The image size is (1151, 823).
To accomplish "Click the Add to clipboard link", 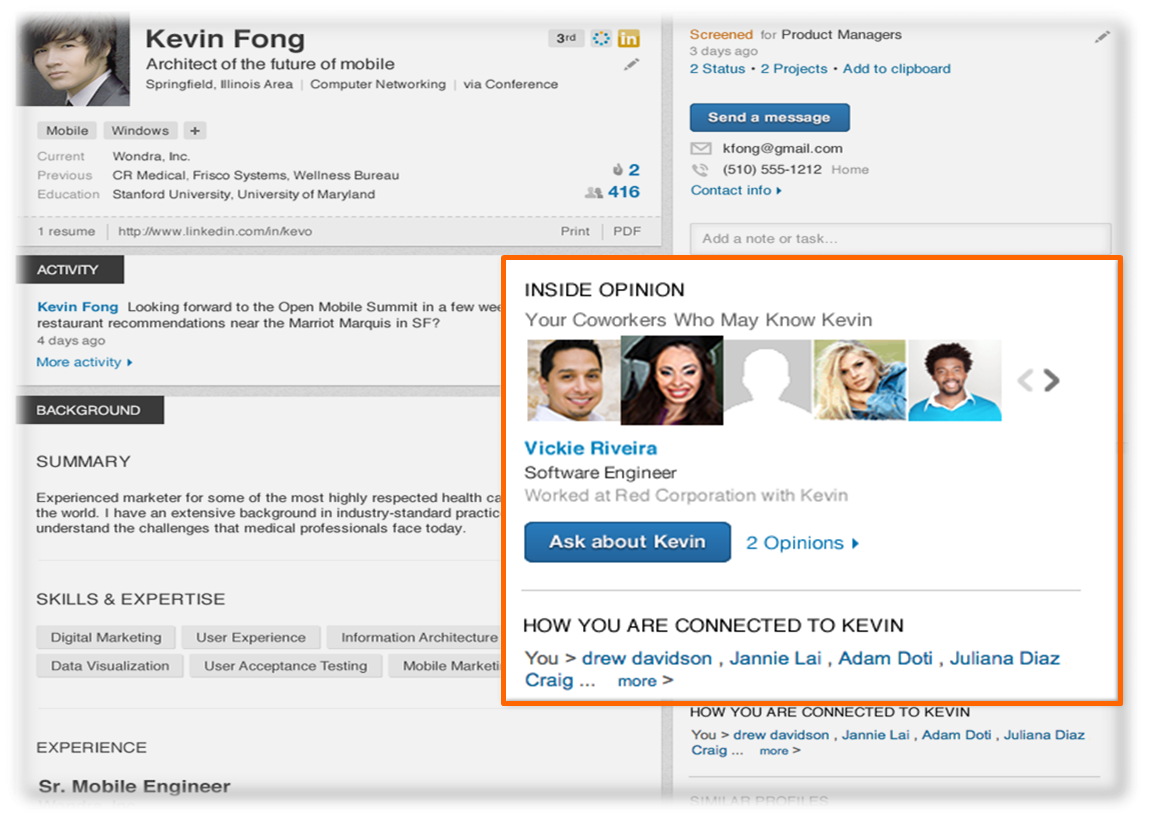I will tap(896, 69).
